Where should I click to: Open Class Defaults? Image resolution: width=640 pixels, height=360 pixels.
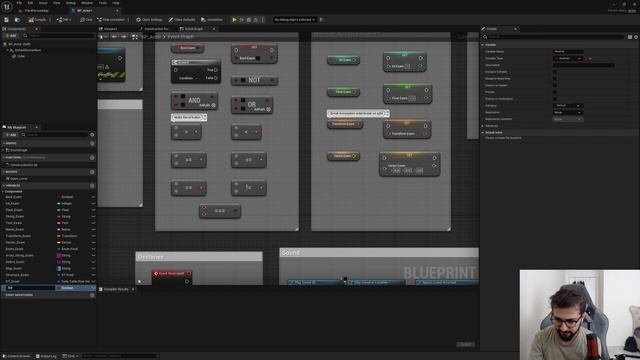182,20
